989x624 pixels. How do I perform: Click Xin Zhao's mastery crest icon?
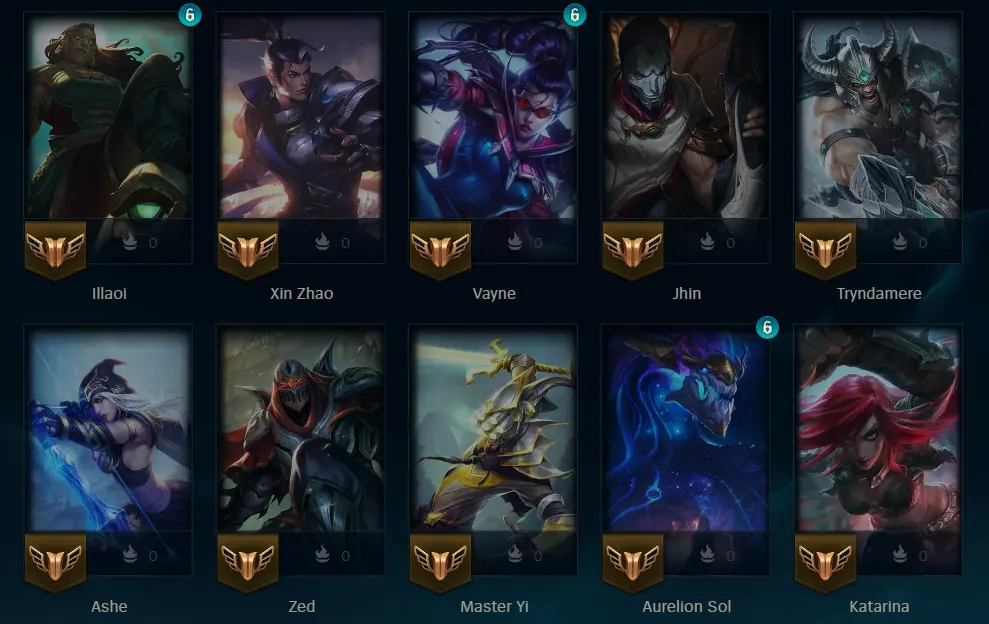point(248,250)
